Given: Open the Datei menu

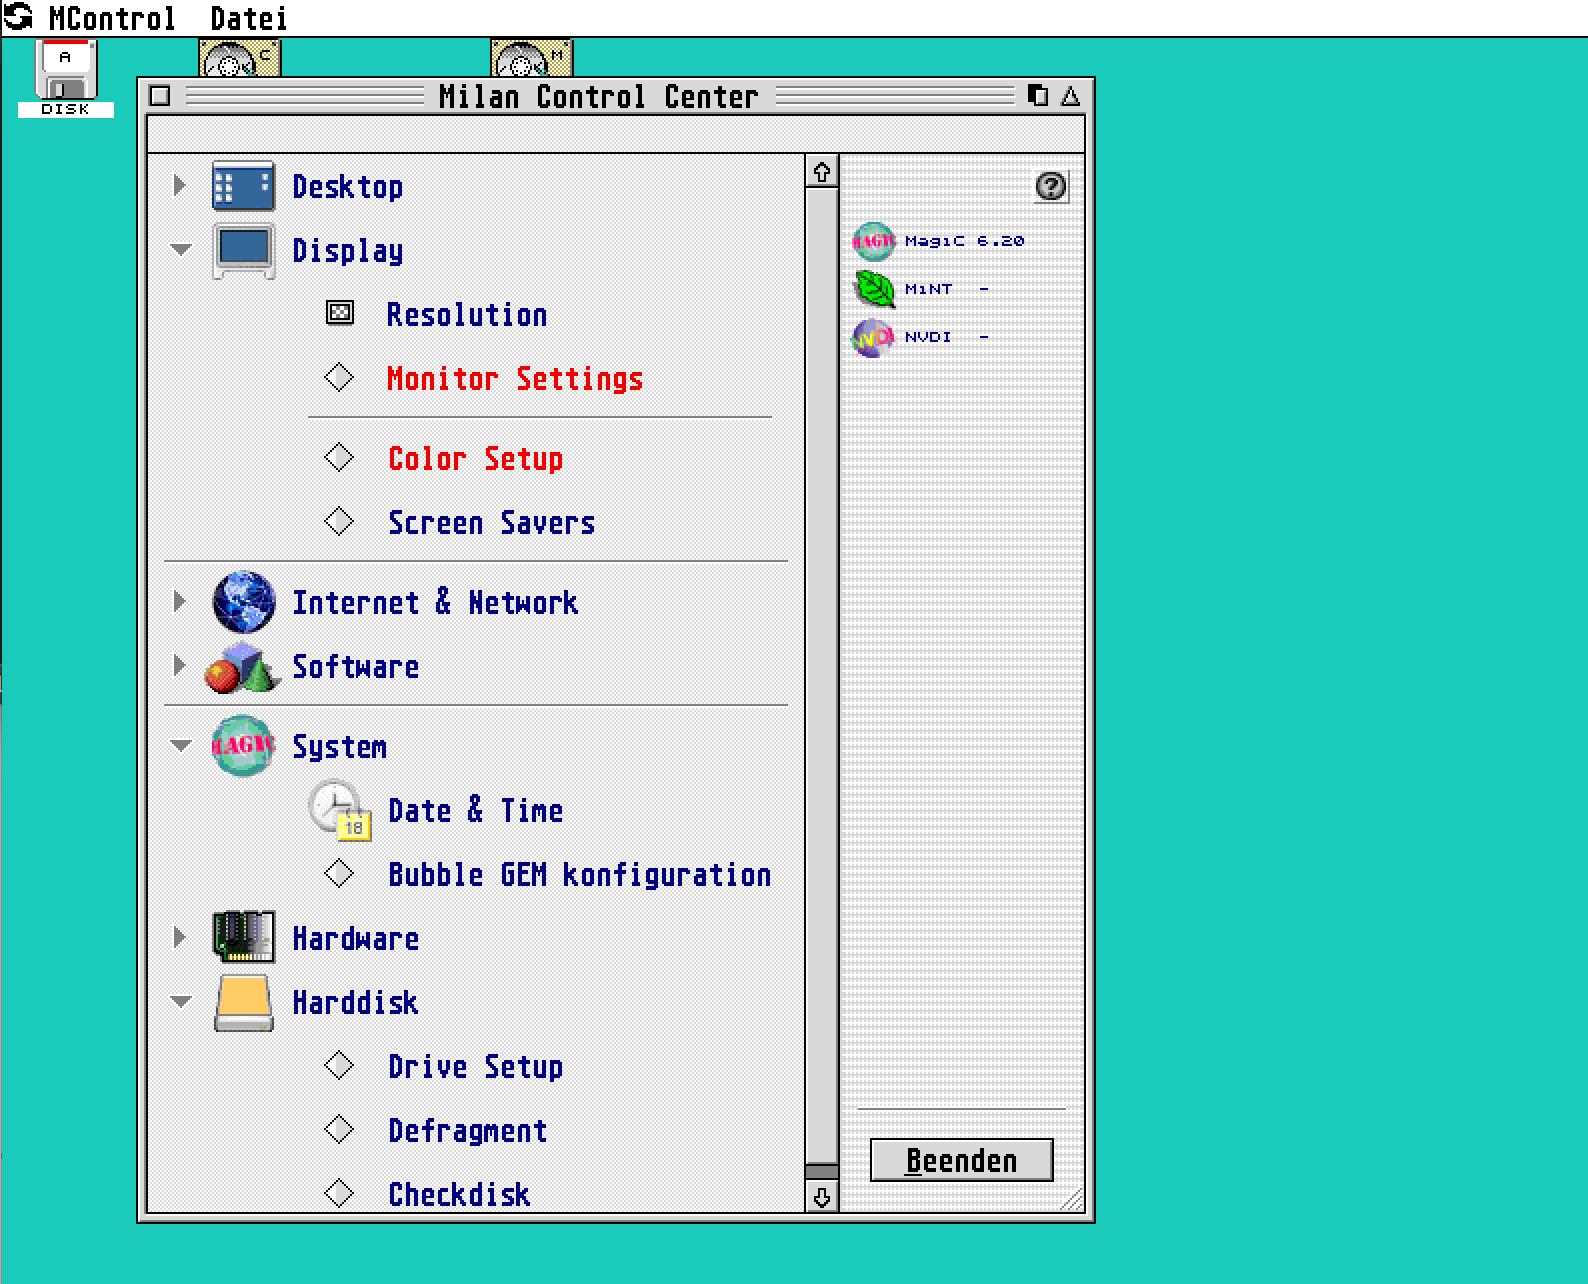Looking at the screenshot, I should 249,18.
